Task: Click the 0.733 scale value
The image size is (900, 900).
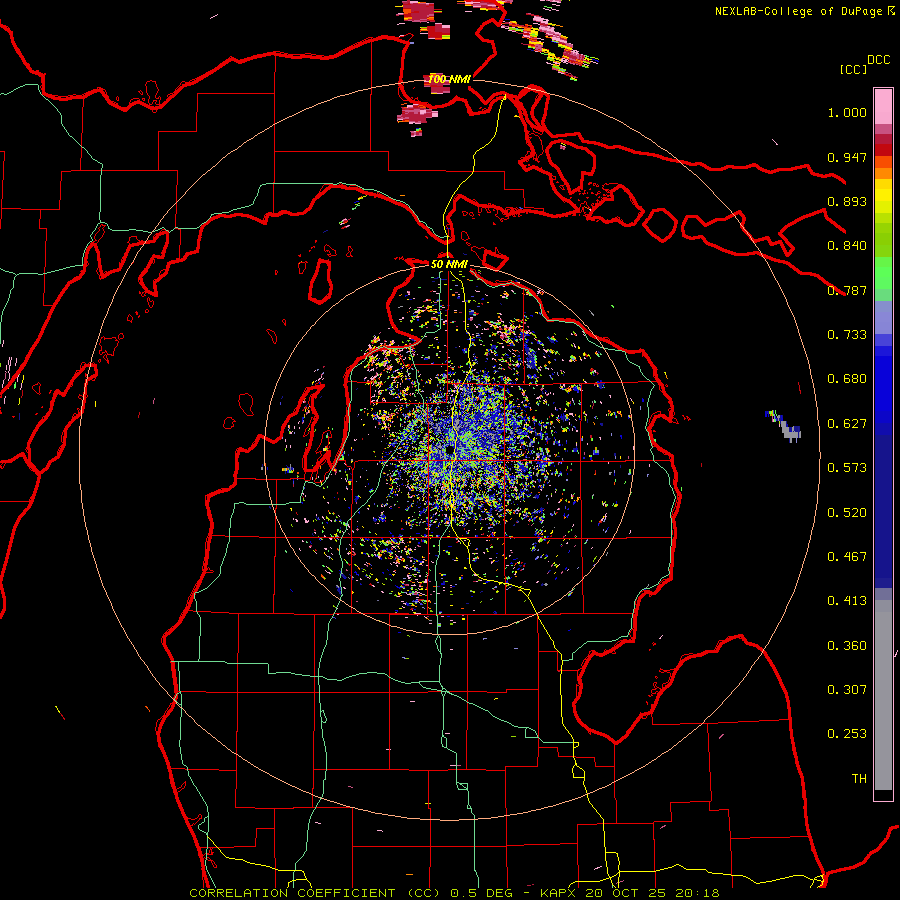Action: point(847,335)
